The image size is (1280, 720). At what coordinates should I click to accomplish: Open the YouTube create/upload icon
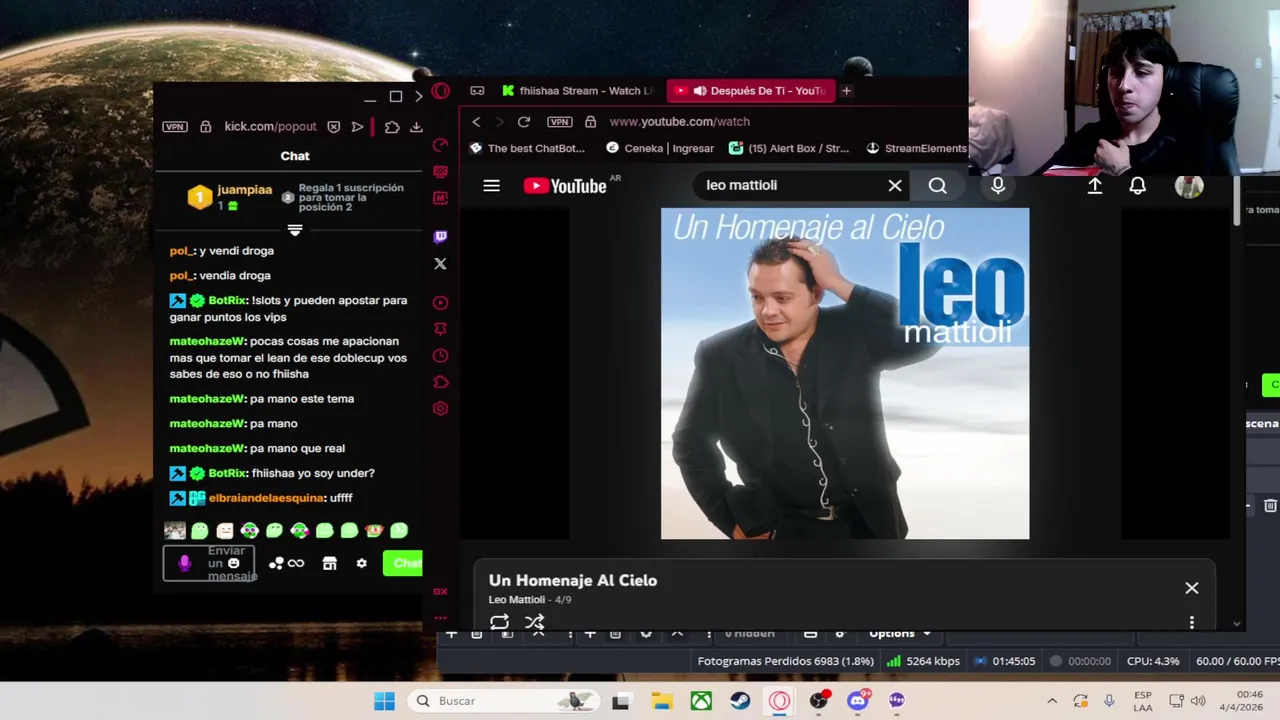coord(1095,186)
